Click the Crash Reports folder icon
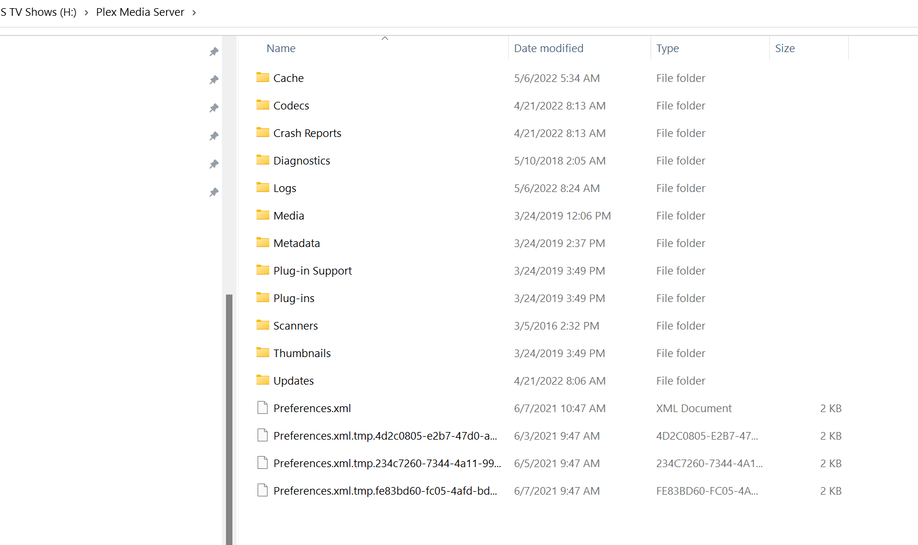Viewport: 918px width, 545px height. (263, 132)
